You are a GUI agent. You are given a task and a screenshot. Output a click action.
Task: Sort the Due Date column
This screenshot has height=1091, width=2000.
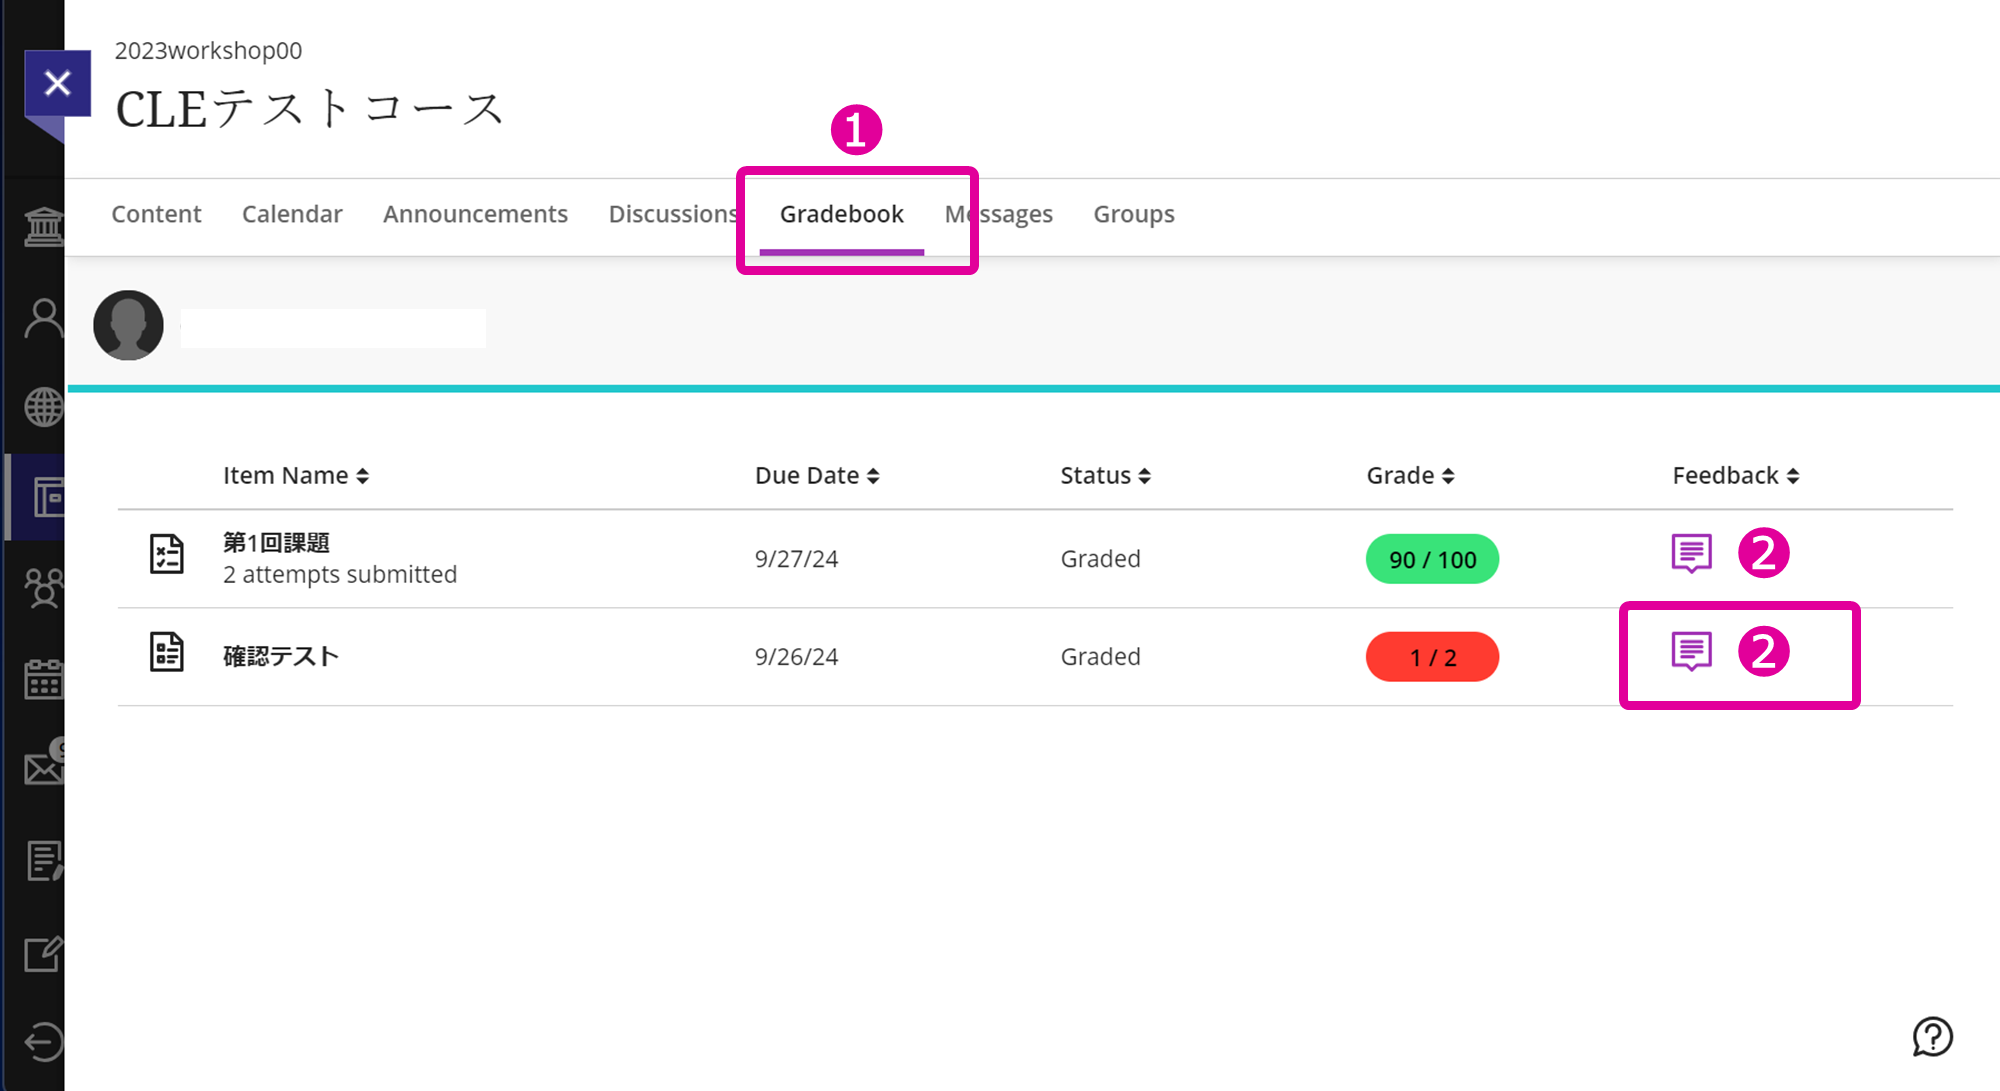click(817, 475)
